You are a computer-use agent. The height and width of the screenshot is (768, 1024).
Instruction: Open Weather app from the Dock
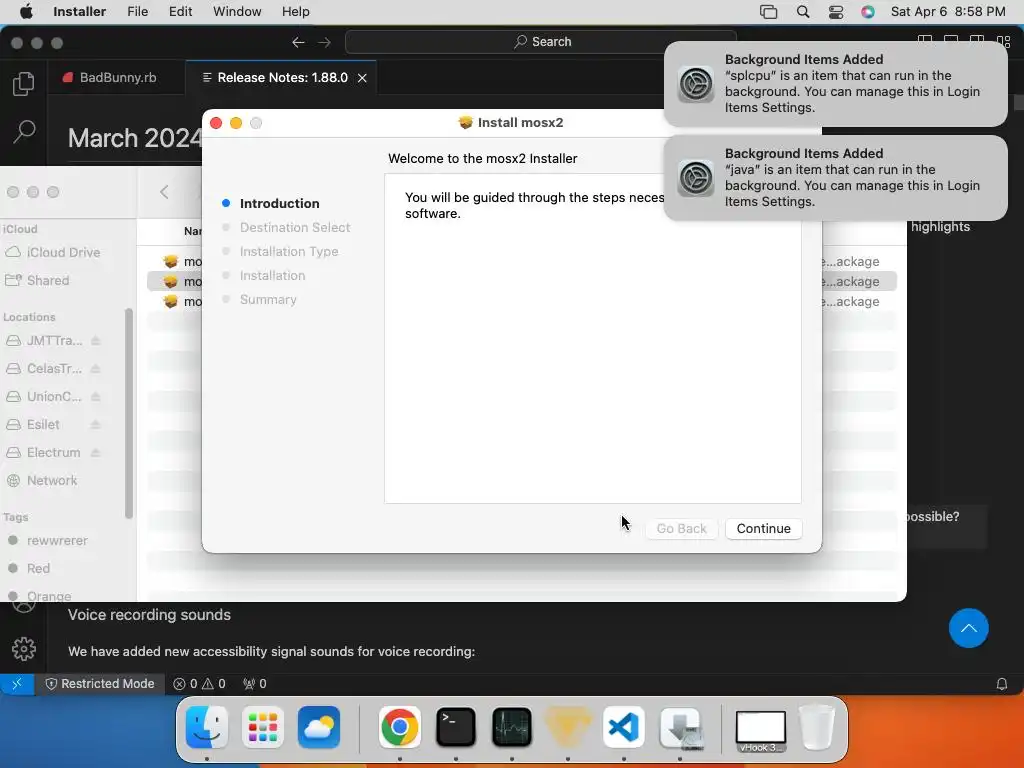point(319,727)
